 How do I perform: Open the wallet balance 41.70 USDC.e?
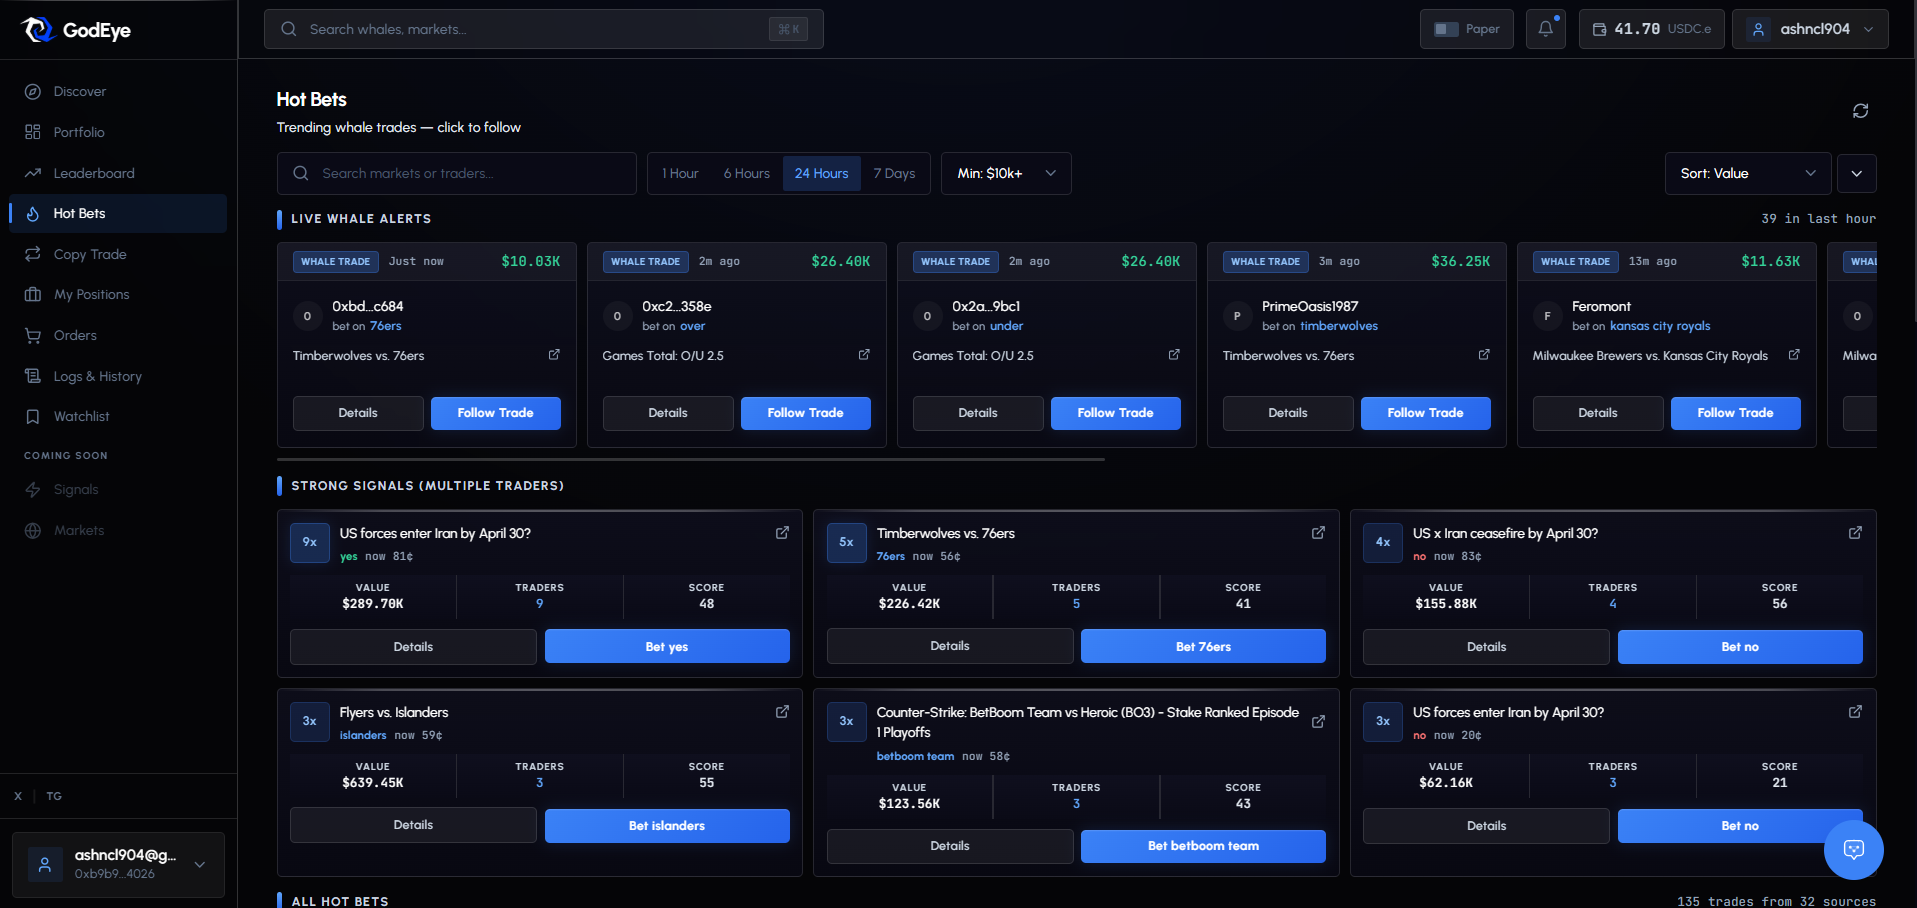1651,29
